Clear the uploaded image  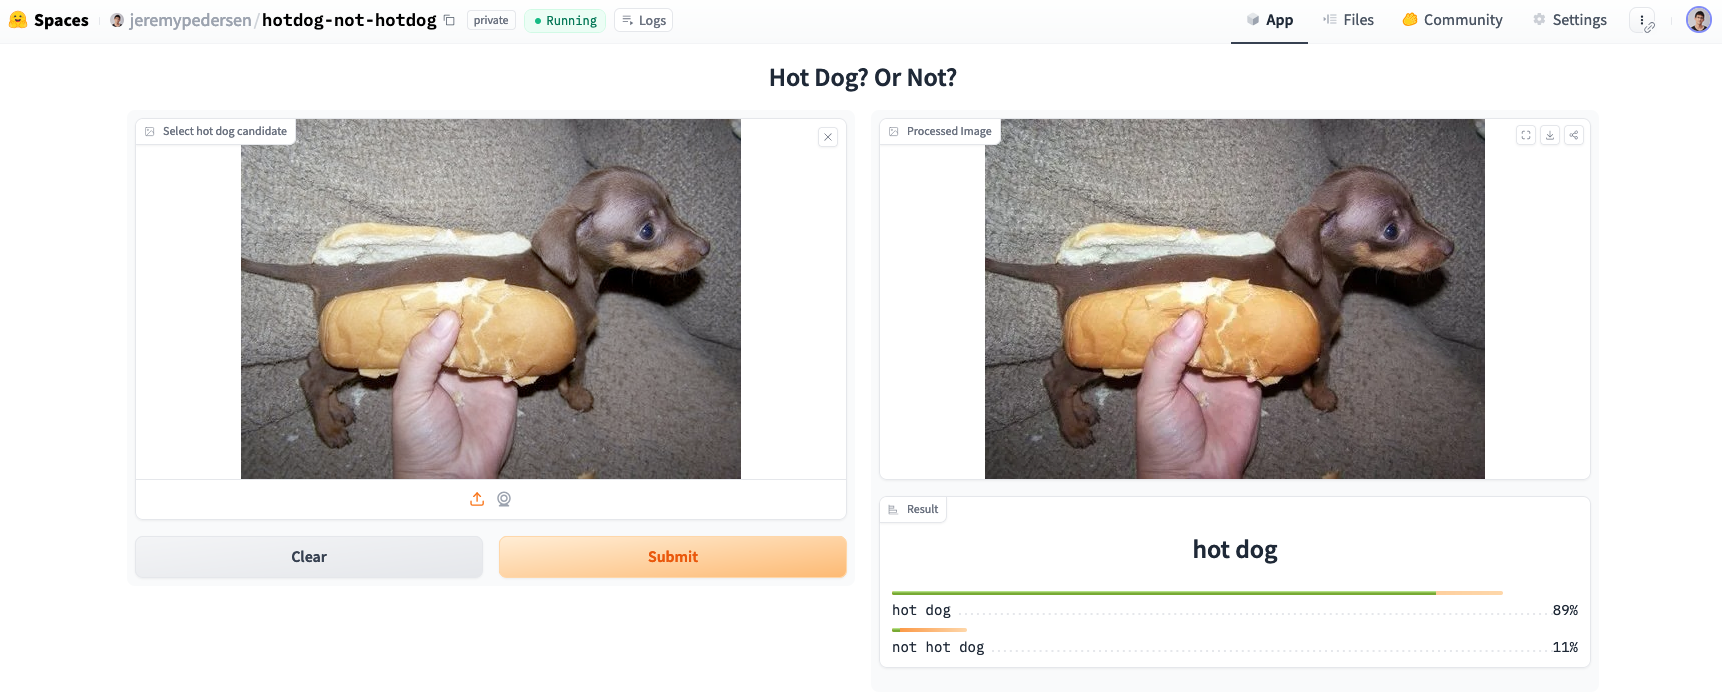308,556
